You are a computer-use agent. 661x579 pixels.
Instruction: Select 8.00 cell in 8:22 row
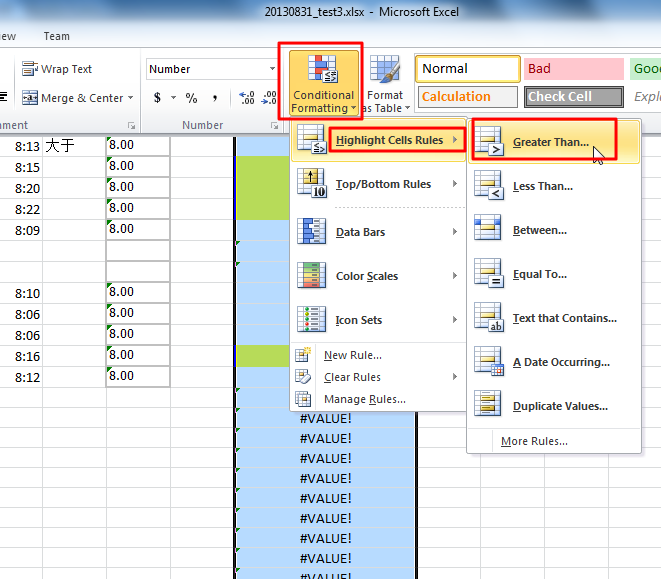point(138,208)
